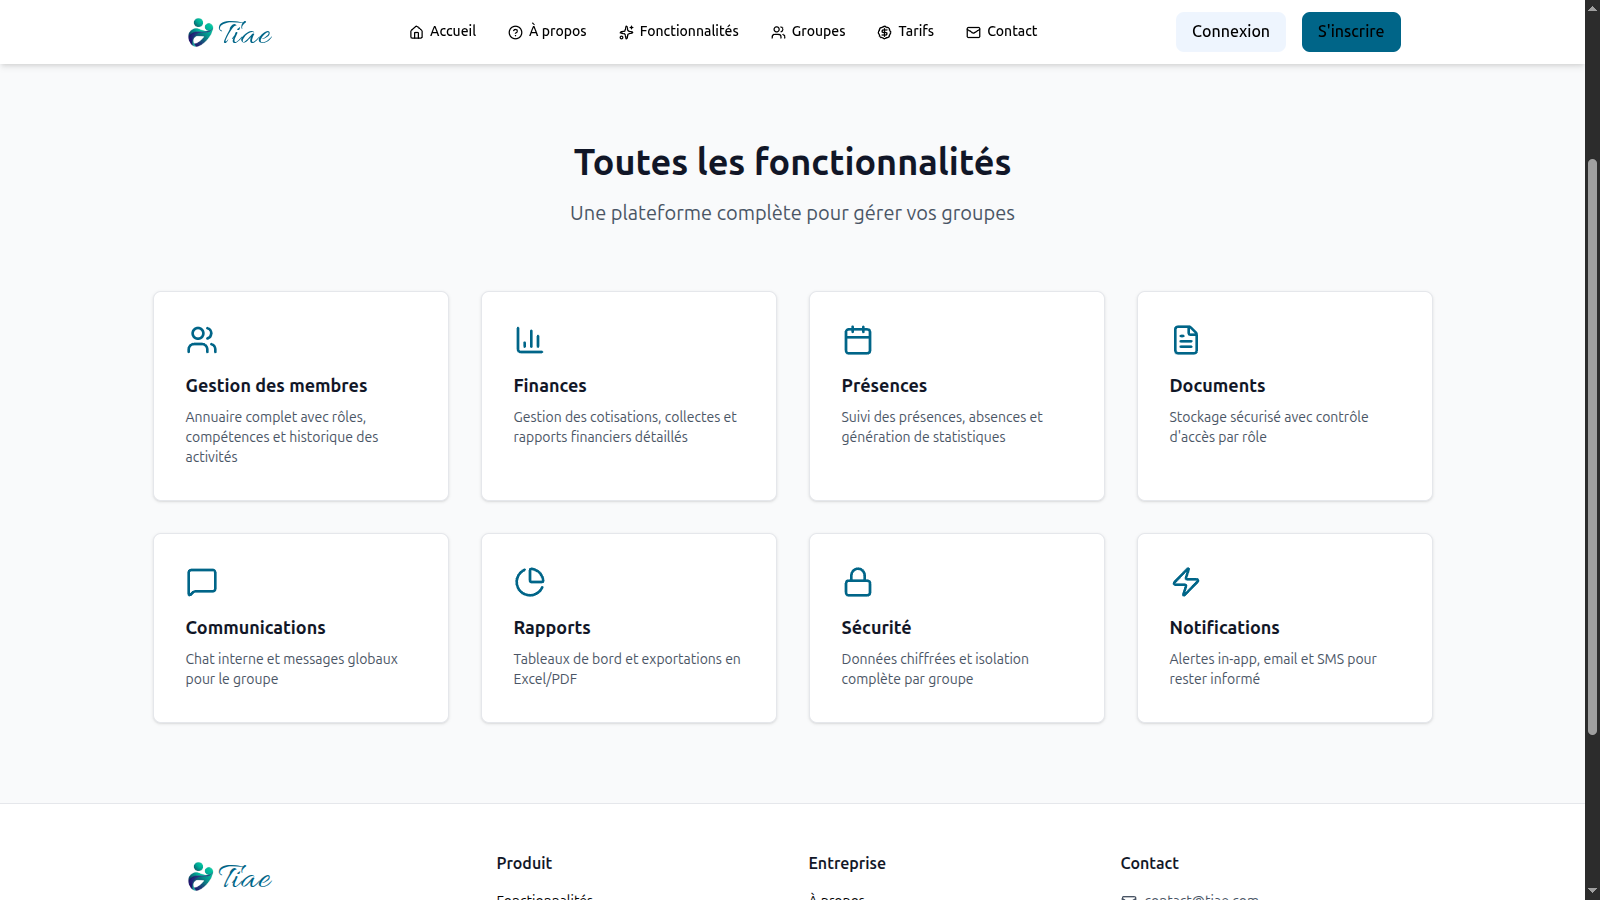Click the Tiae logo in header
Screen dimensions: 1600x900
230,33
